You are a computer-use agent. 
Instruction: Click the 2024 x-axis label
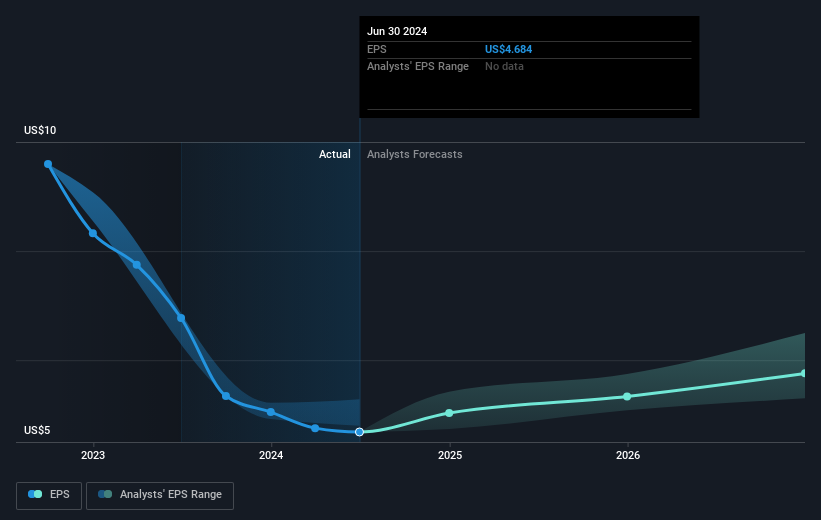271,455
